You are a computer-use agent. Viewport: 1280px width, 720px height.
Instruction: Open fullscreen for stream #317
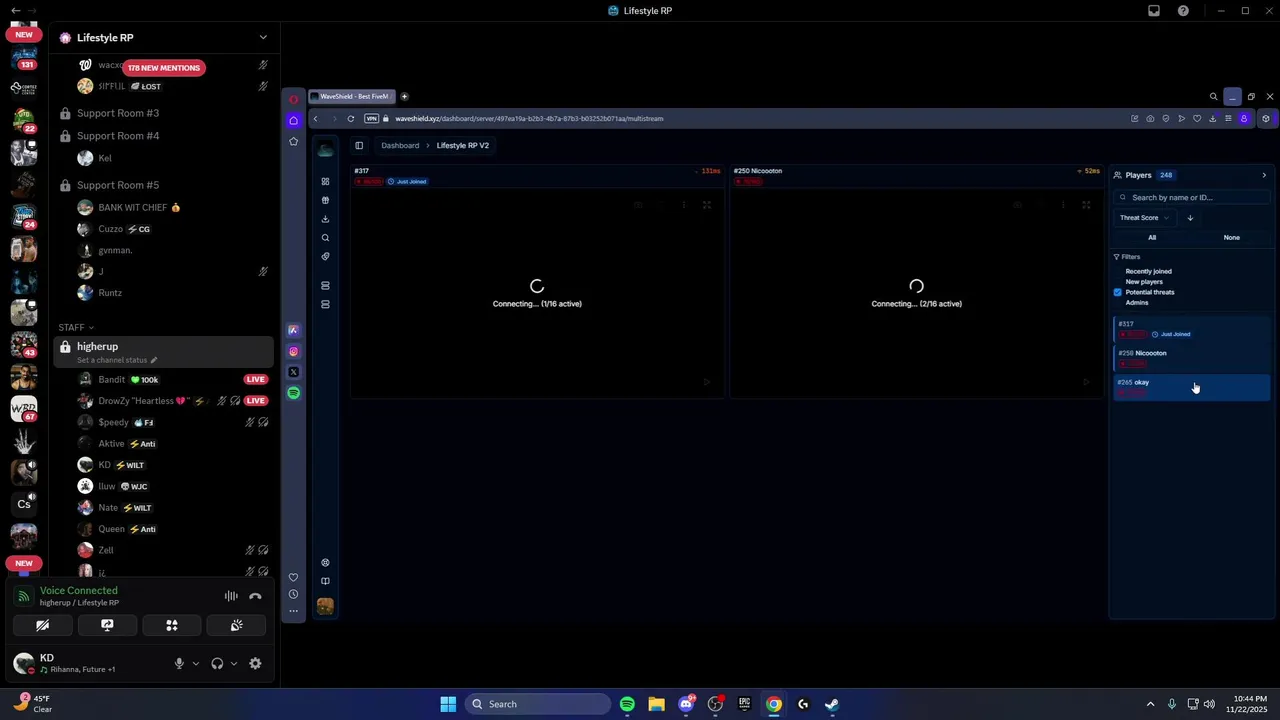[x=707, y=205]
